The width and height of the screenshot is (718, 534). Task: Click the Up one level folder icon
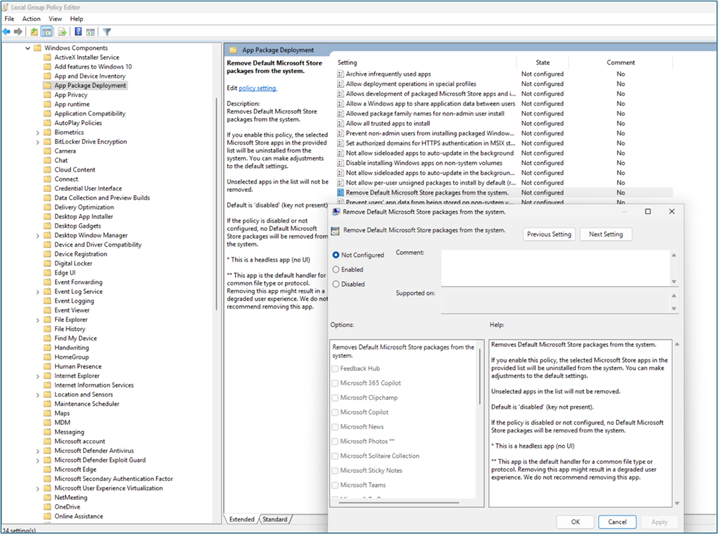click(x=34, y=32)
